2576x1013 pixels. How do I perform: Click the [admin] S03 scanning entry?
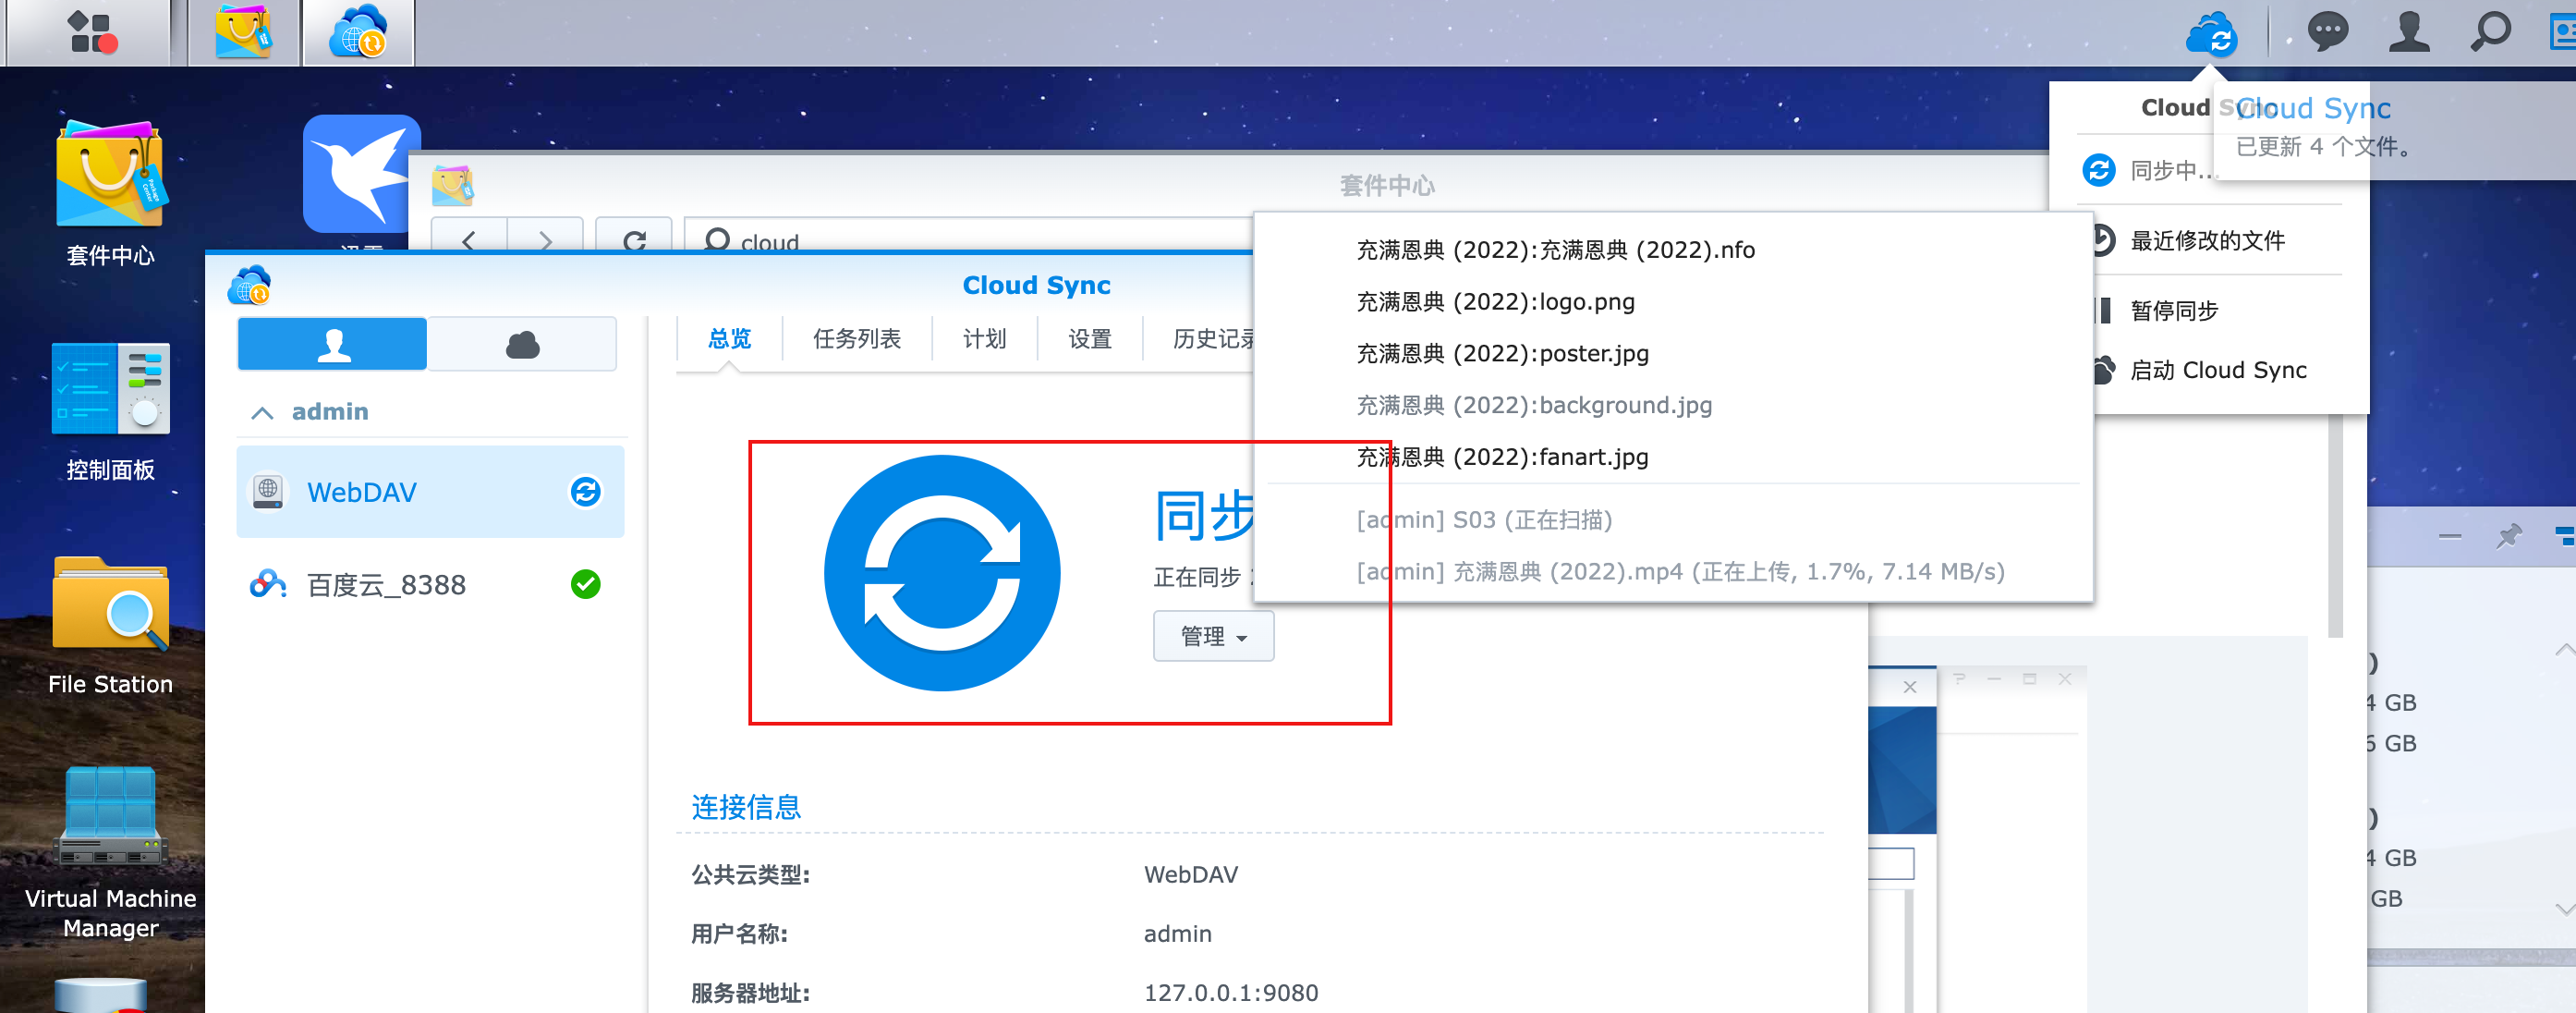(1484, 520)
